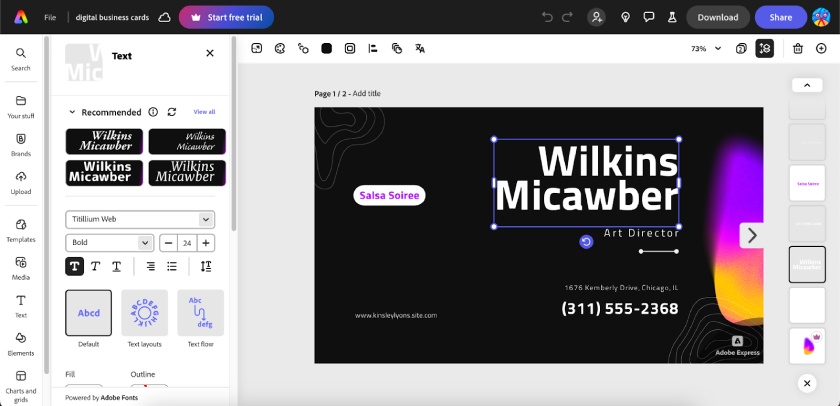Select the Wilkins Micawber layer thumbnail
The width and height of the screenshot is (840, 406).
(x=807, y=265)
